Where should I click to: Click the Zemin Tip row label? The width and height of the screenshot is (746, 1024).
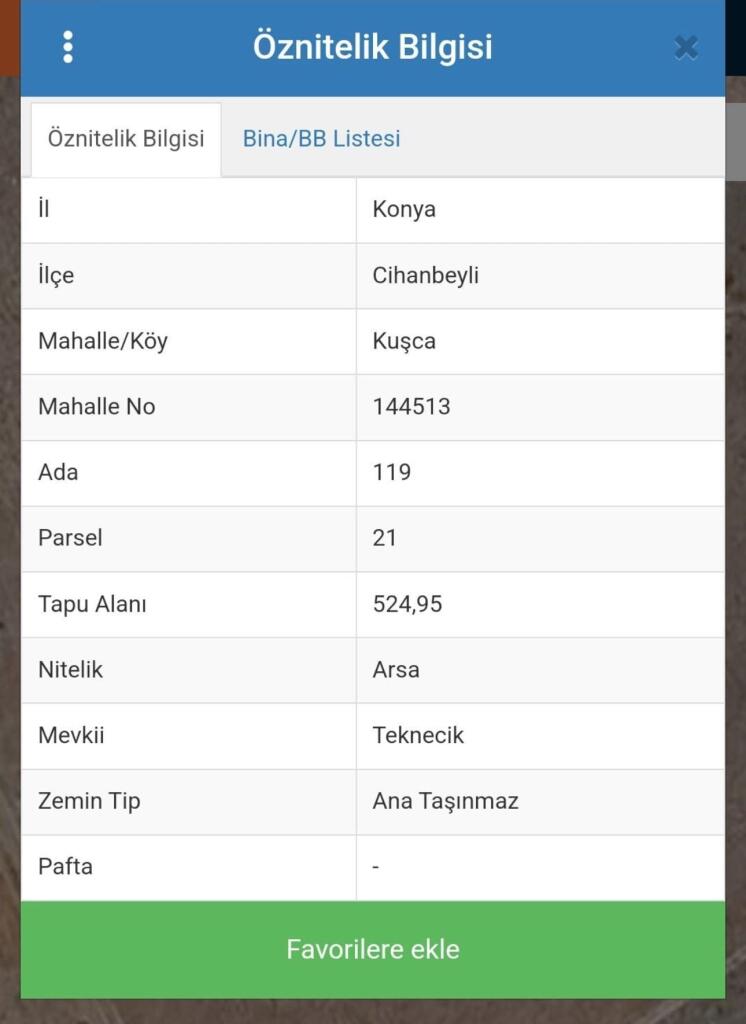(89, 801)
